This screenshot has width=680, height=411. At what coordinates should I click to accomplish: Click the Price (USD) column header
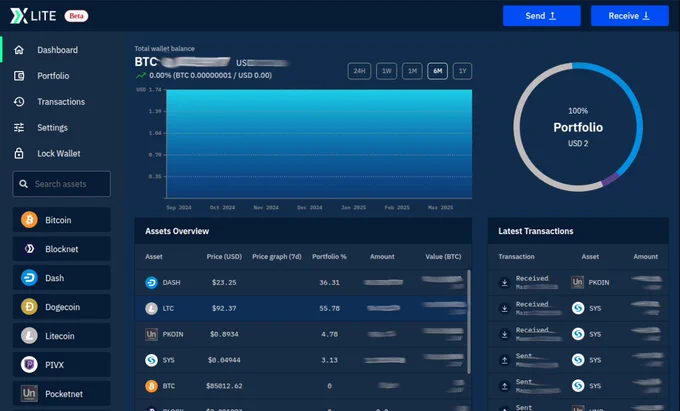coord(224,257)
